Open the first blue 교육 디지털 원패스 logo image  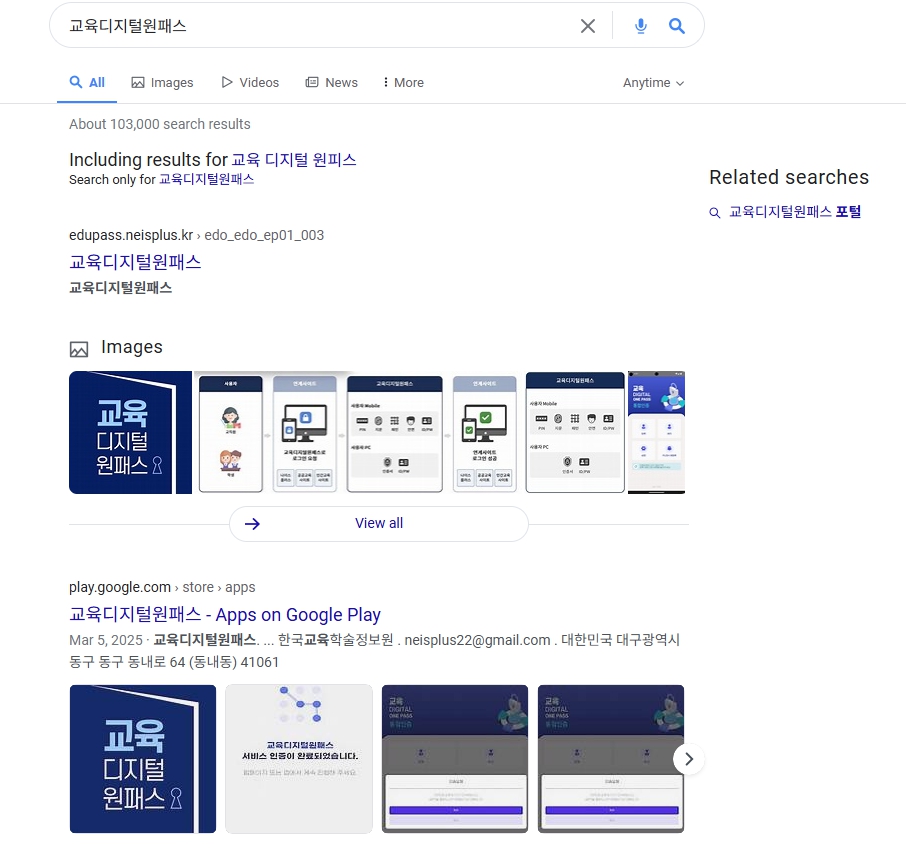pyautogui.click(x=130, y=432)
